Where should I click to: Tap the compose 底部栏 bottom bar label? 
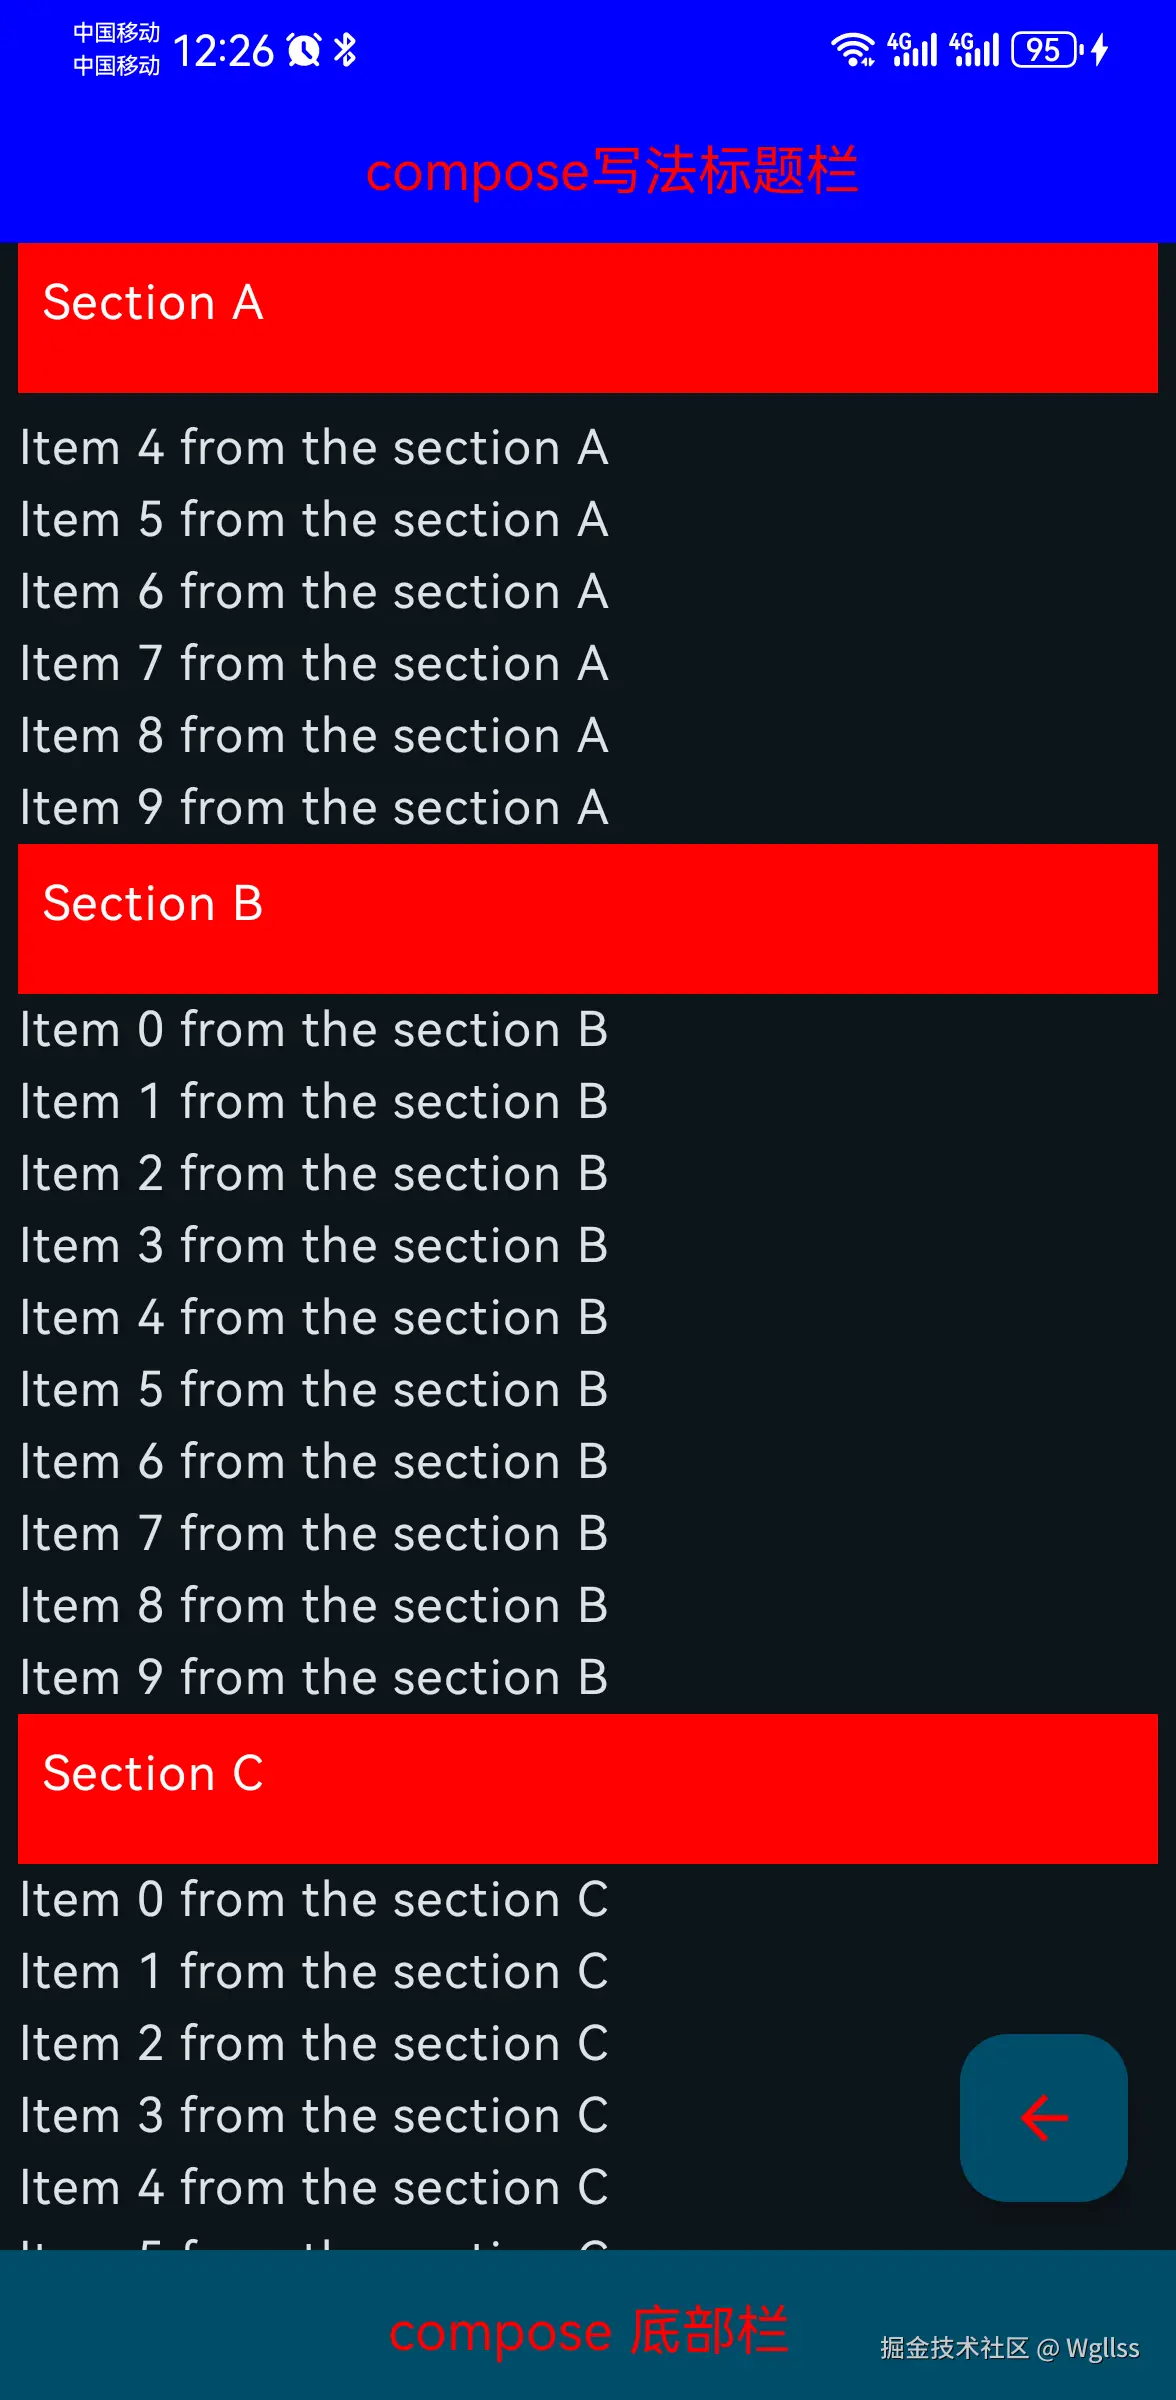(x=588, y=2331)
